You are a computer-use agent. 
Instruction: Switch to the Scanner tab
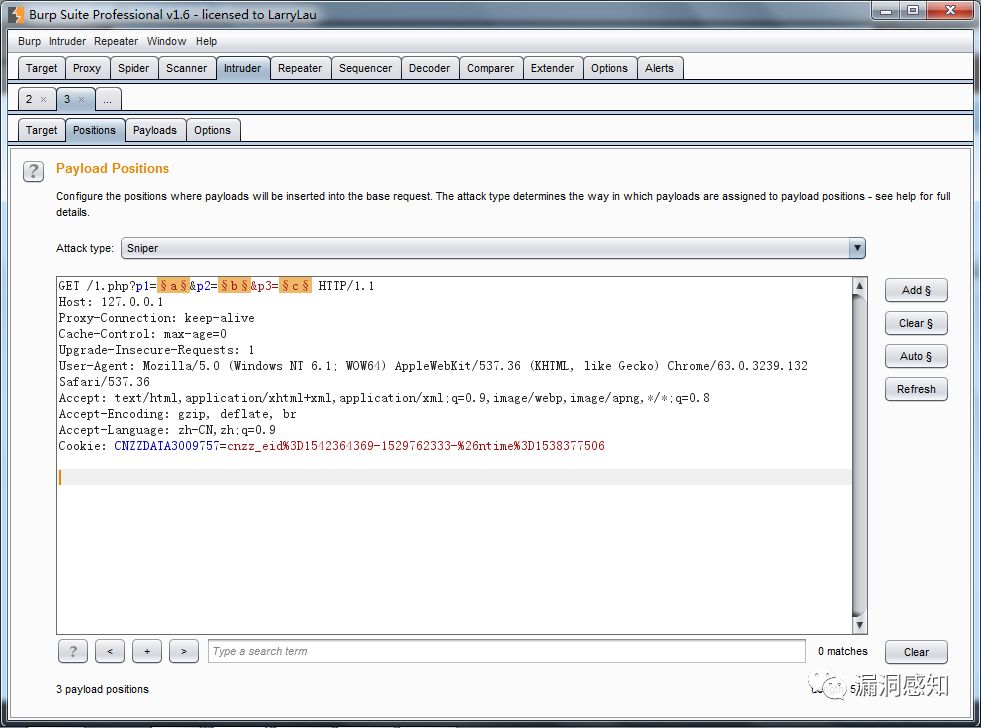point(186,68)
